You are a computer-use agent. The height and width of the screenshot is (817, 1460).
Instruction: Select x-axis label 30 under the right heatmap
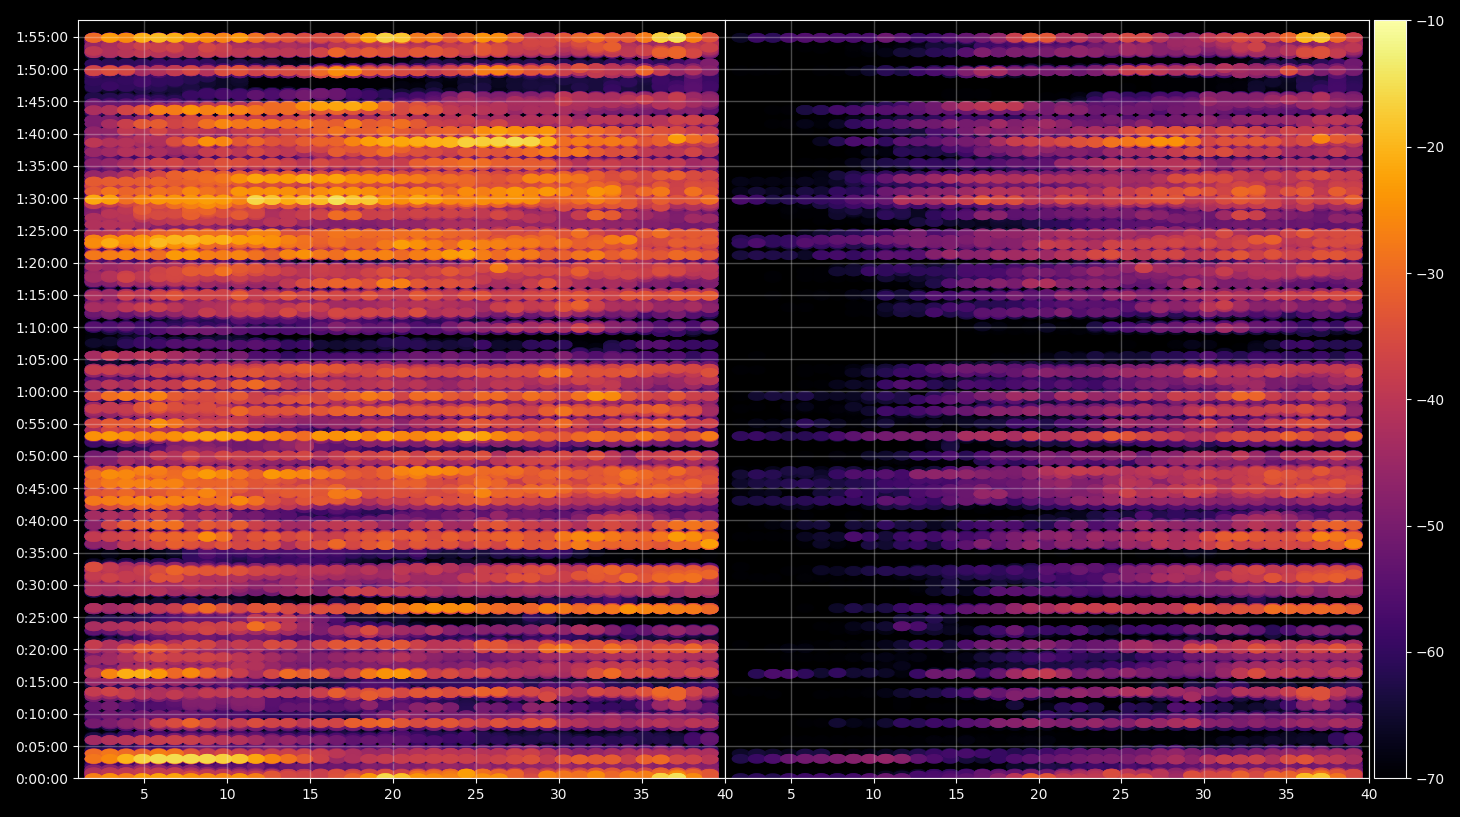[1204, 794]
